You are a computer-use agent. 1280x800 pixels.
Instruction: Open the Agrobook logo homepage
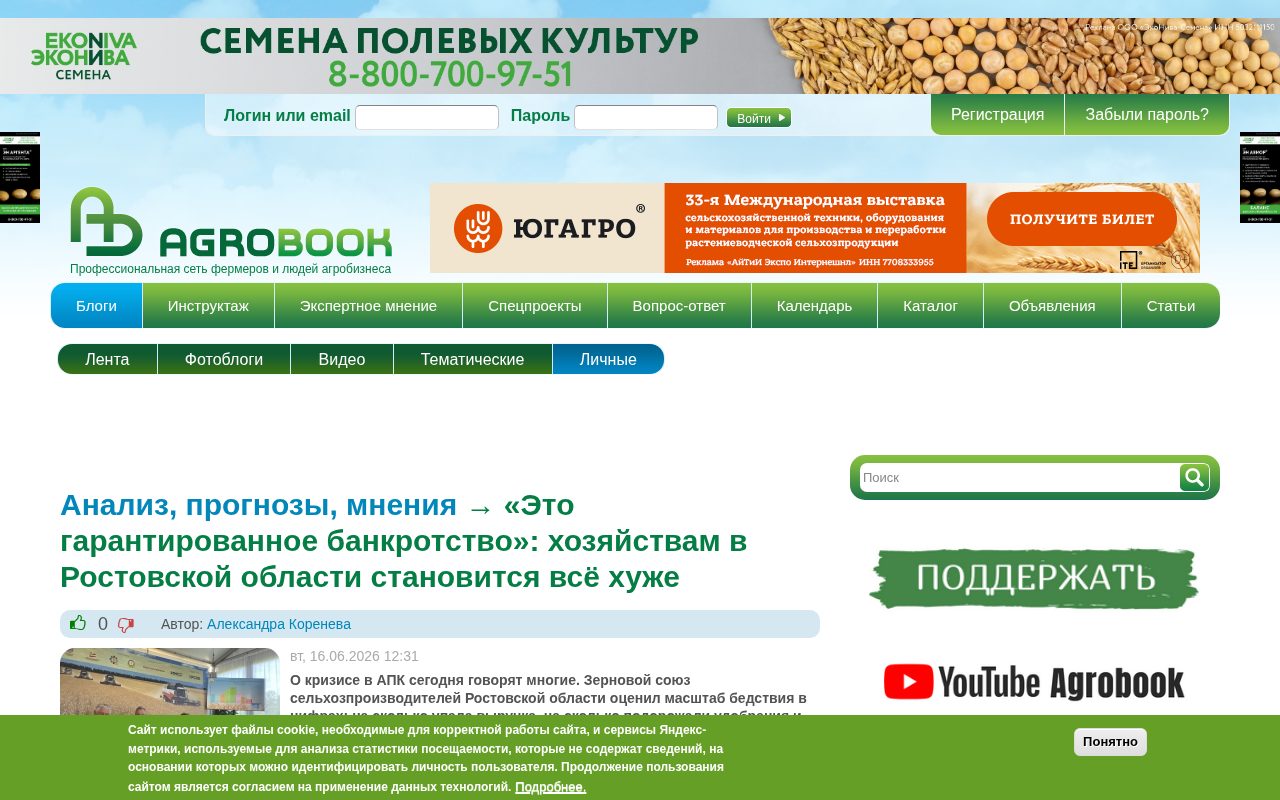(231, 222)
